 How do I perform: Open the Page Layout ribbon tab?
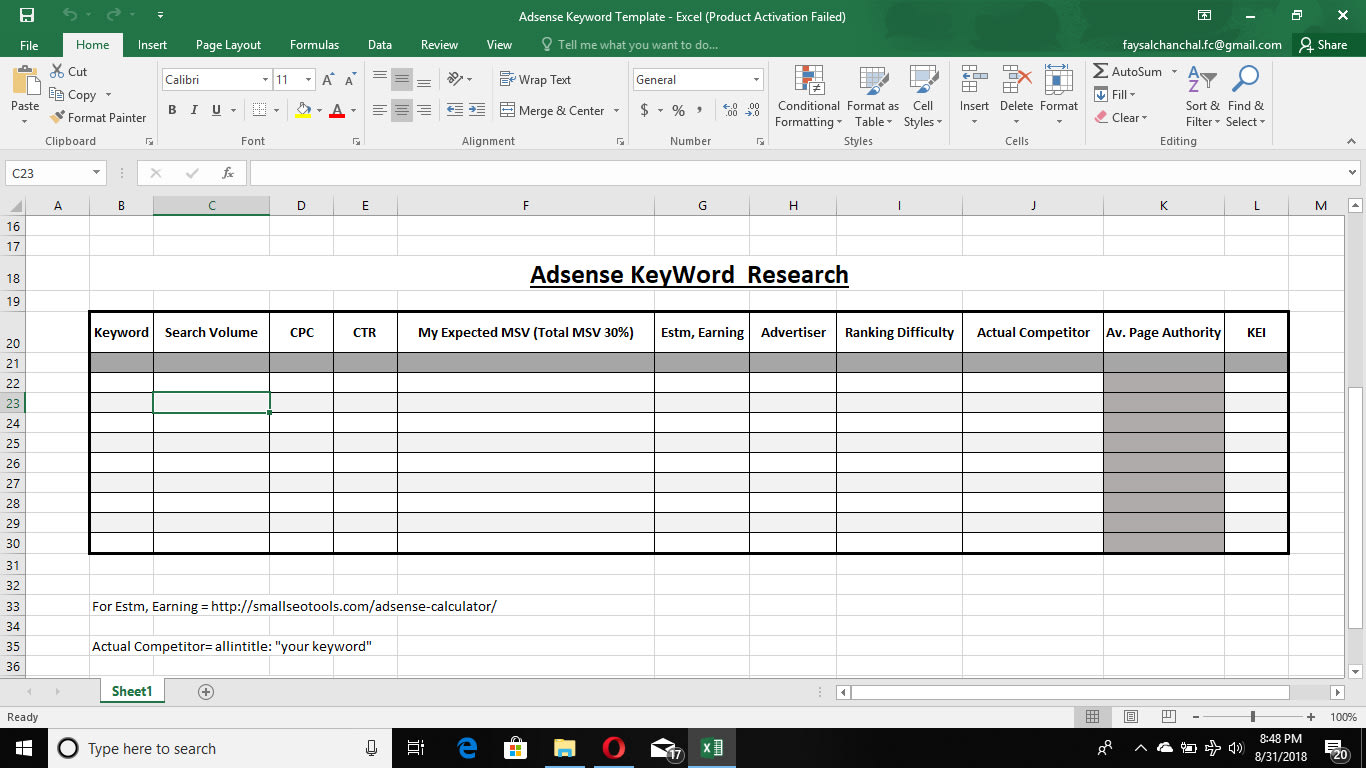tap(228, 44)
